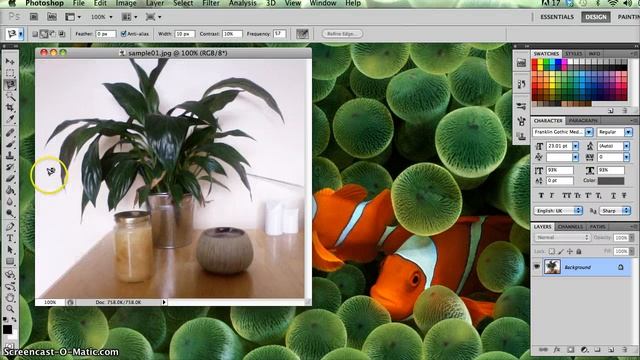640x360 pixels.
Task: Open the anti-aliasing dropdown showing Sharp
Action: (615, 211)
